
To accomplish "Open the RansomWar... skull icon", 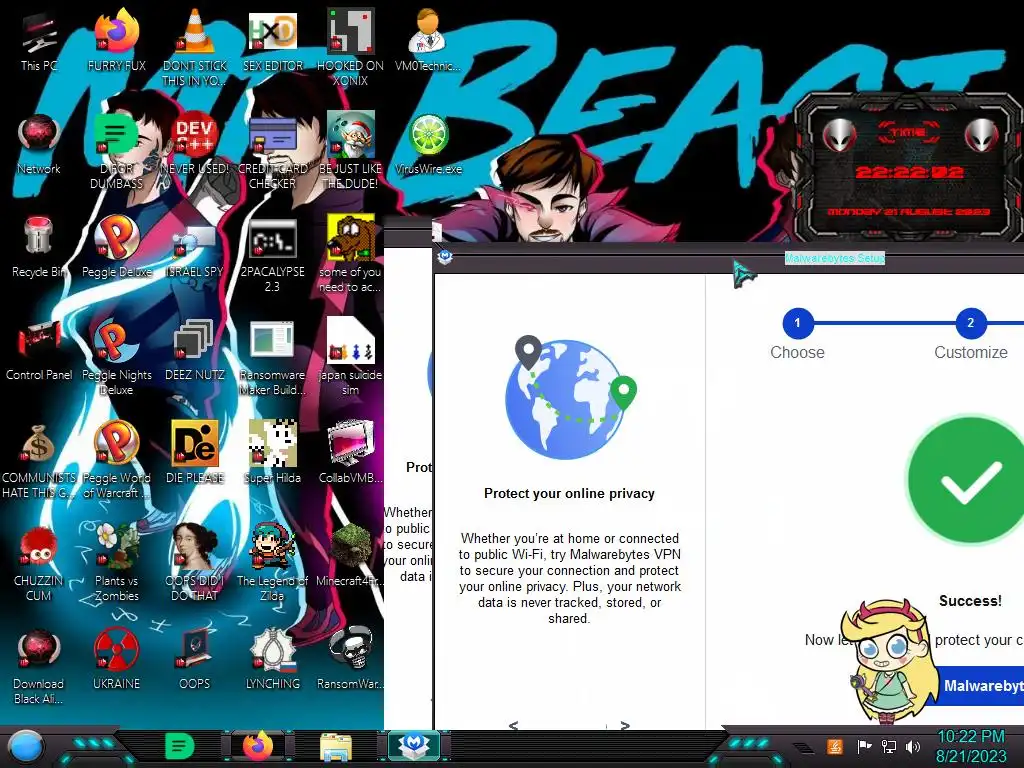I will (350, 660).
